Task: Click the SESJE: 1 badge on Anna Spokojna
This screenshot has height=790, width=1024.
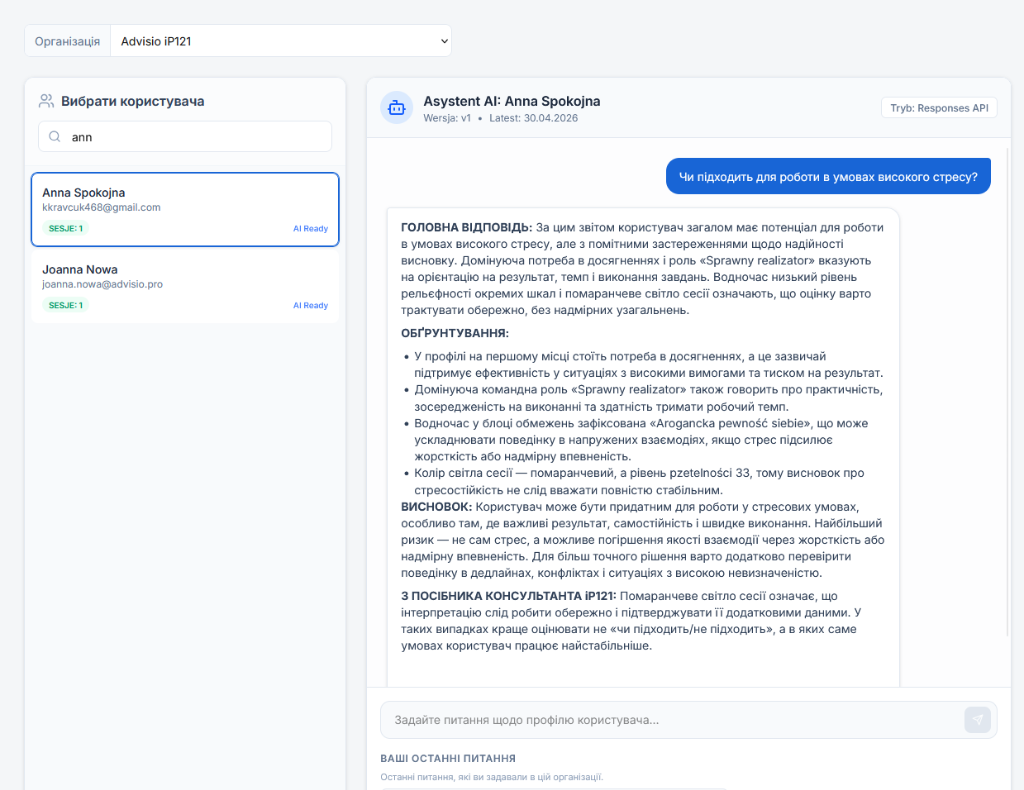Action: tap(66, 229)
